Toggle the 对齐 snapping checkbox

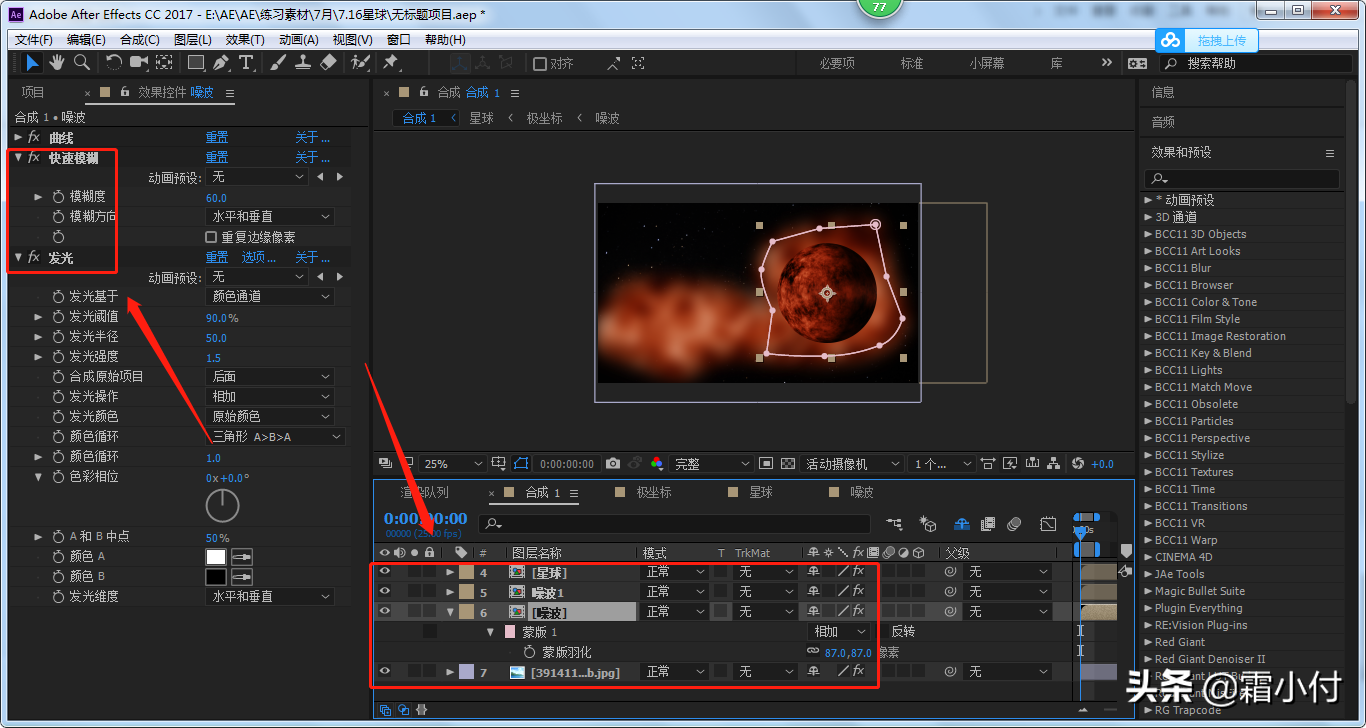pyautogui.click(x=540, y=64)
